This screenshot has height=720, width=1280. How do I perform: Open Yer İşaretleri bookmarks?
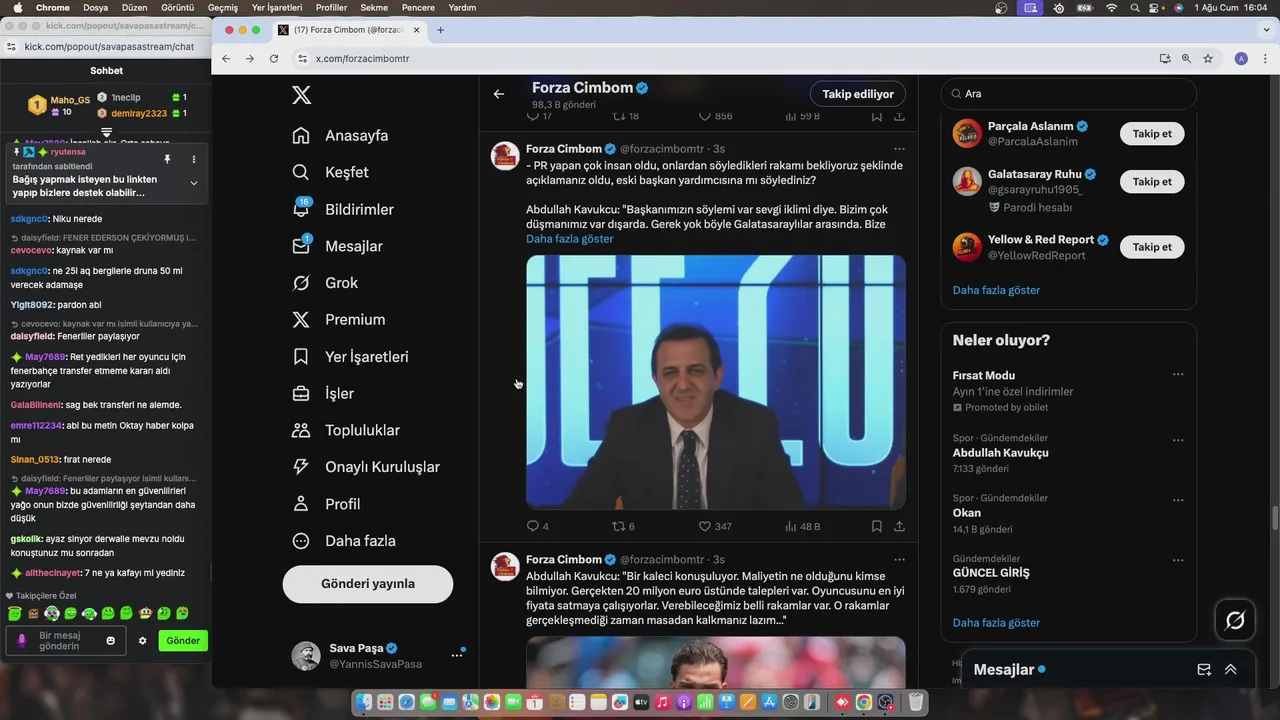pos(350,357)
